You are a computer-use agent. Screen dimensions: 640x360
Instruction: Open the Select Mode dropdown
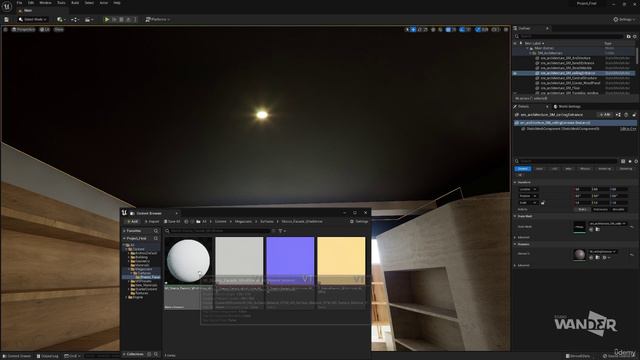click(33, 19)
